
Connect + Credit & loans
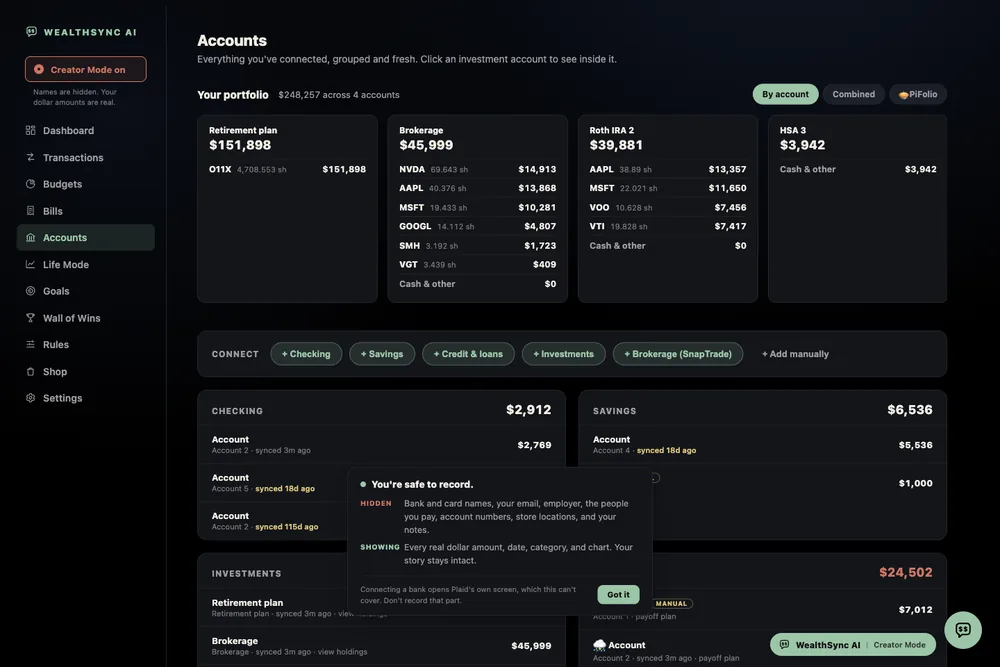[468, 354]
